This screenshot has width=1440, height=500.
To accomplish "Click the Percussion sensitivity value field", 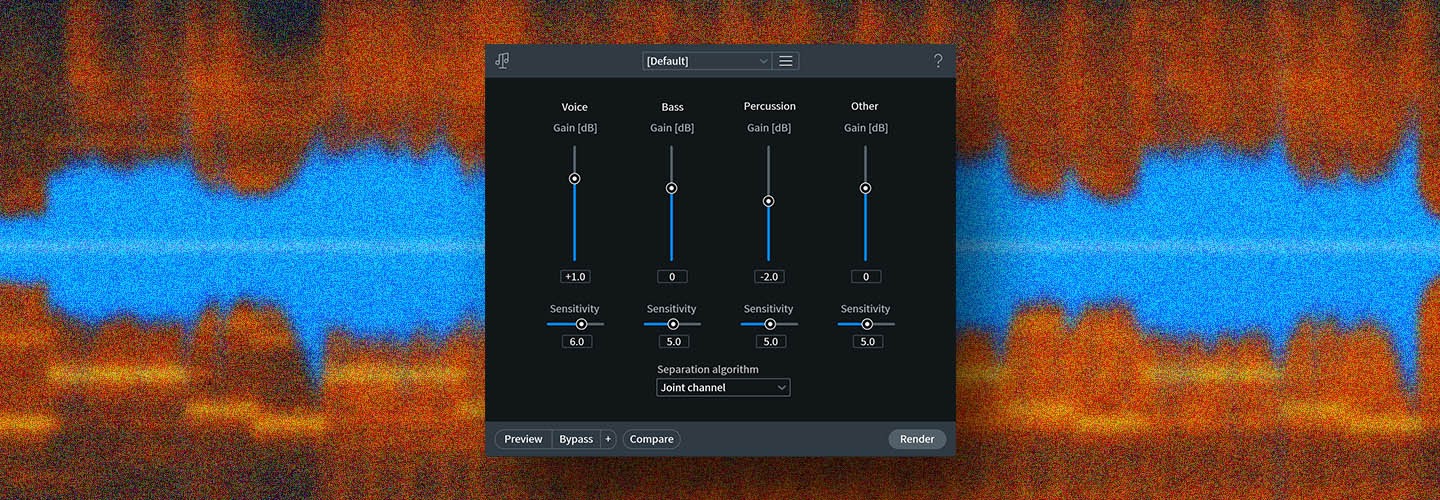I will pyautogui.click(x=770, y=342).
